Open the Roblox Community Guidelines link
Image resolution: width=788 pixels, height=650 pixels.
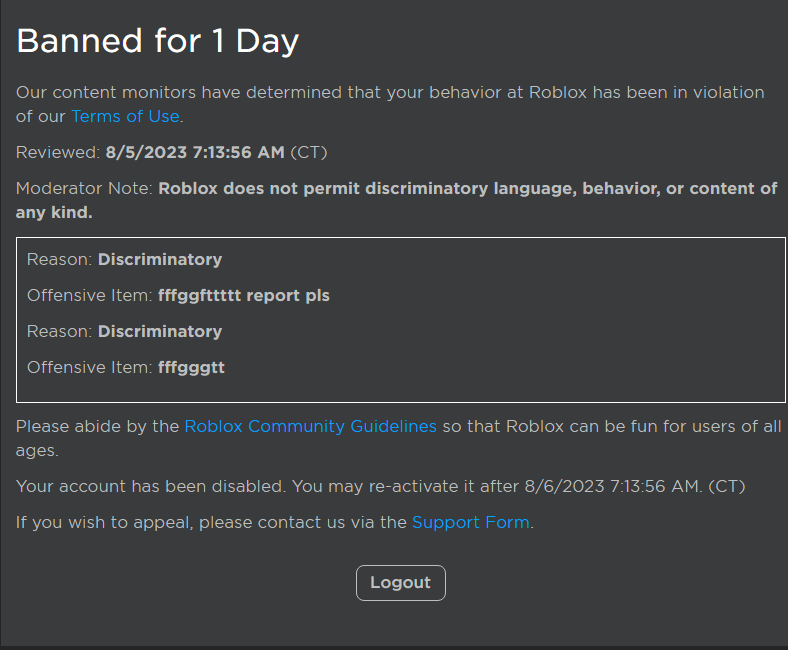[310, 426]
